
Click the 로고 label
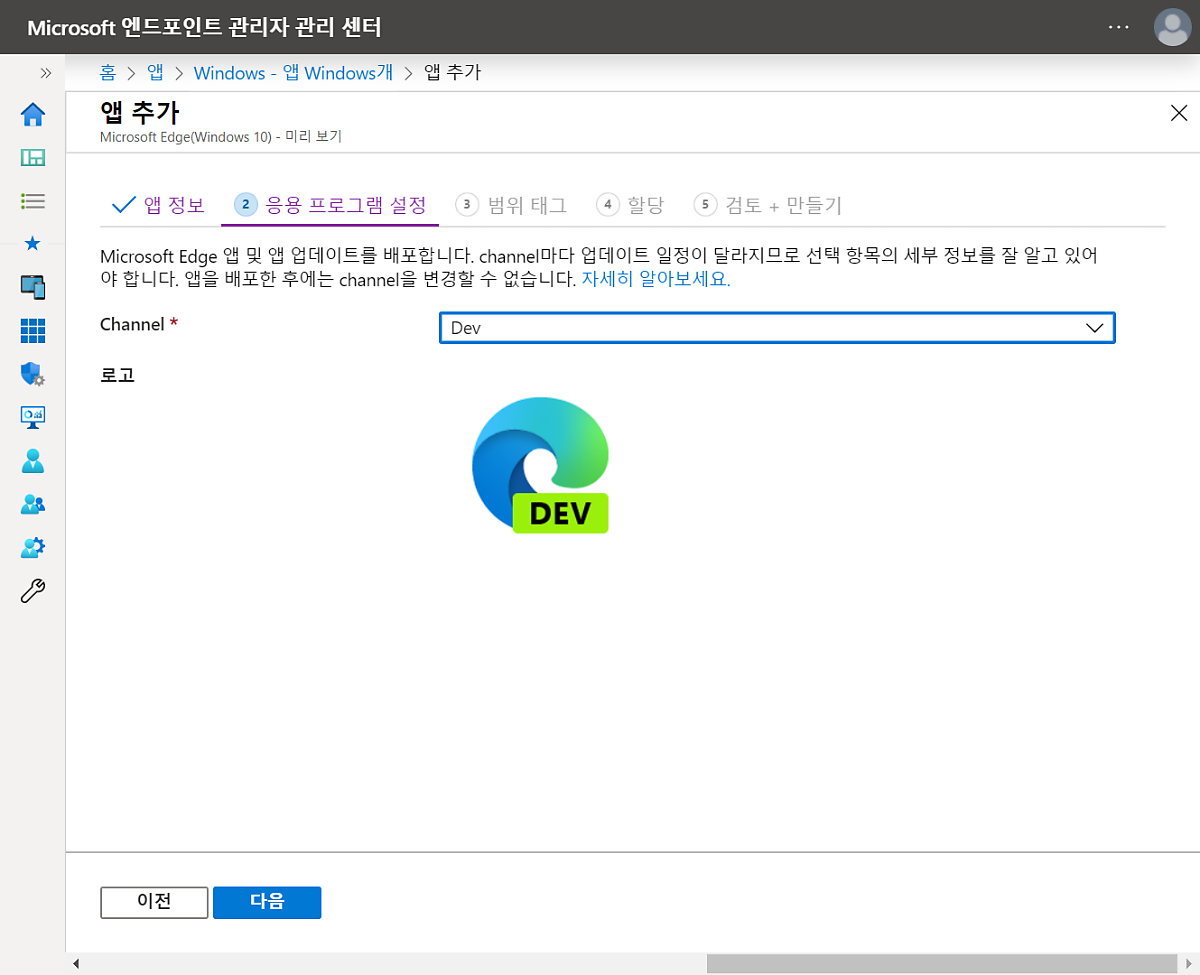117,376
